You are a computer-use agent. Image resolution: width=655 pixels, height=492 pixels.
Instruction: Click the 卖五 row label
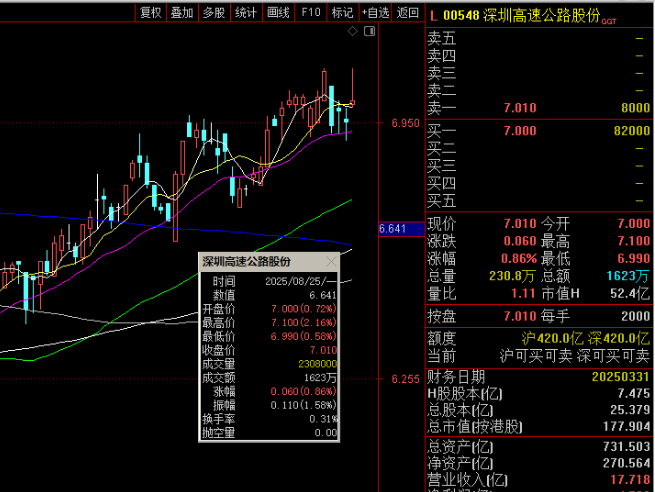pyautogui.click(x=442, y=38)
